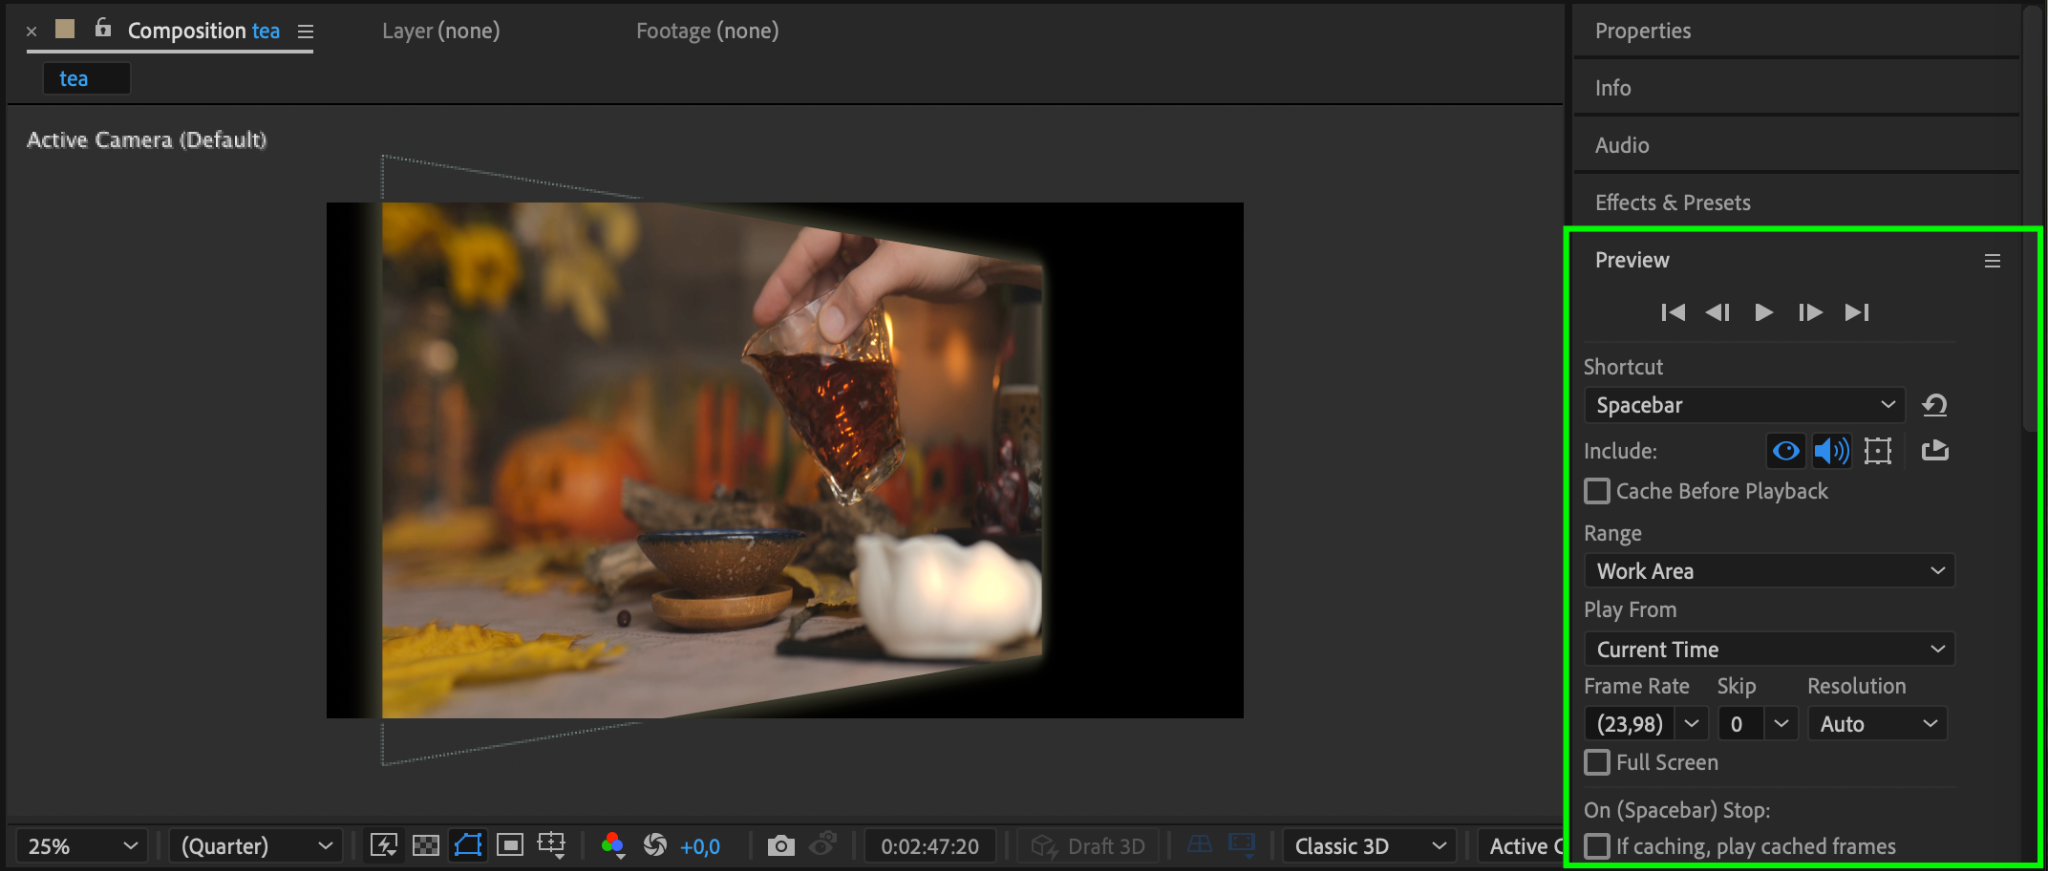Open the Effects & Presets panel
This screenshot has height=871, width=2048.
[1672, 203]
